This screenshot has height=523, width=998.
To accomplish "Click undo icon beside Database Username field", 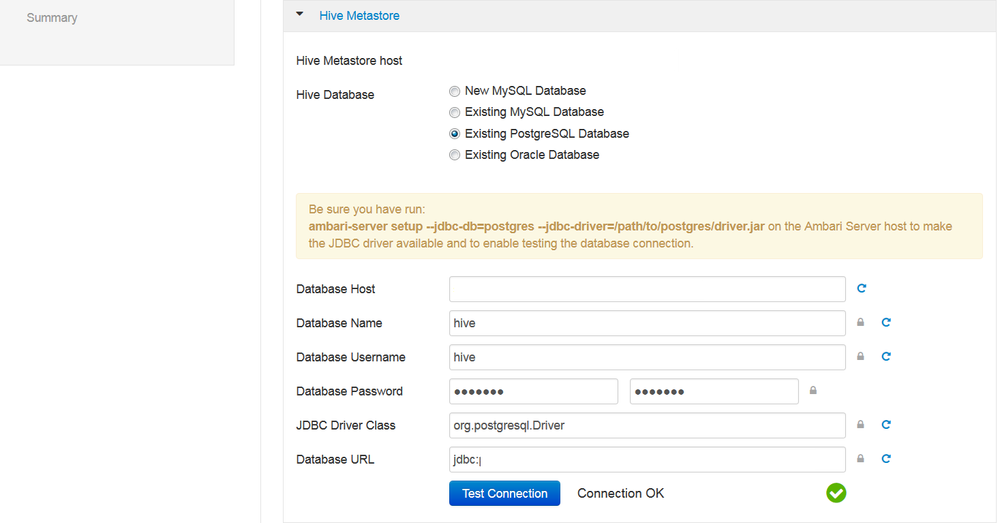I will point(886,357).
